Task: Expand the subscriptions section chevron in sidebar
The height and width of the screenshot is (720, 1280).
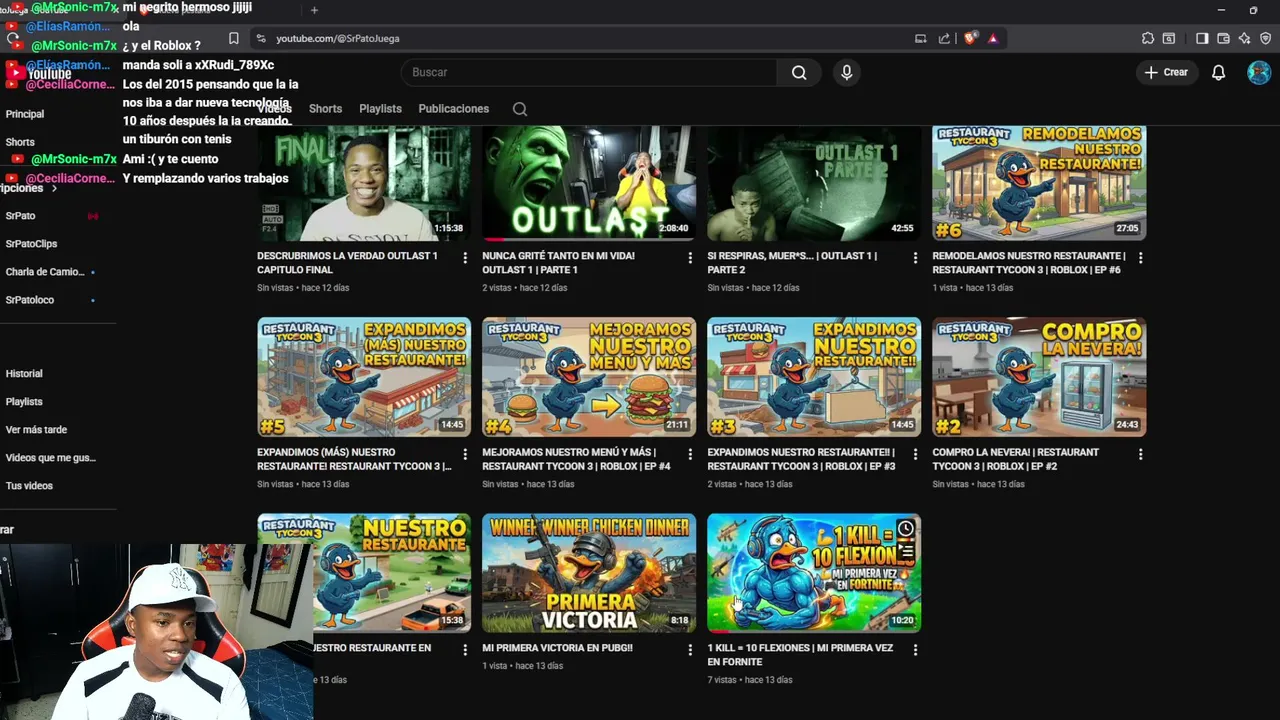Action: pos(54,188)
